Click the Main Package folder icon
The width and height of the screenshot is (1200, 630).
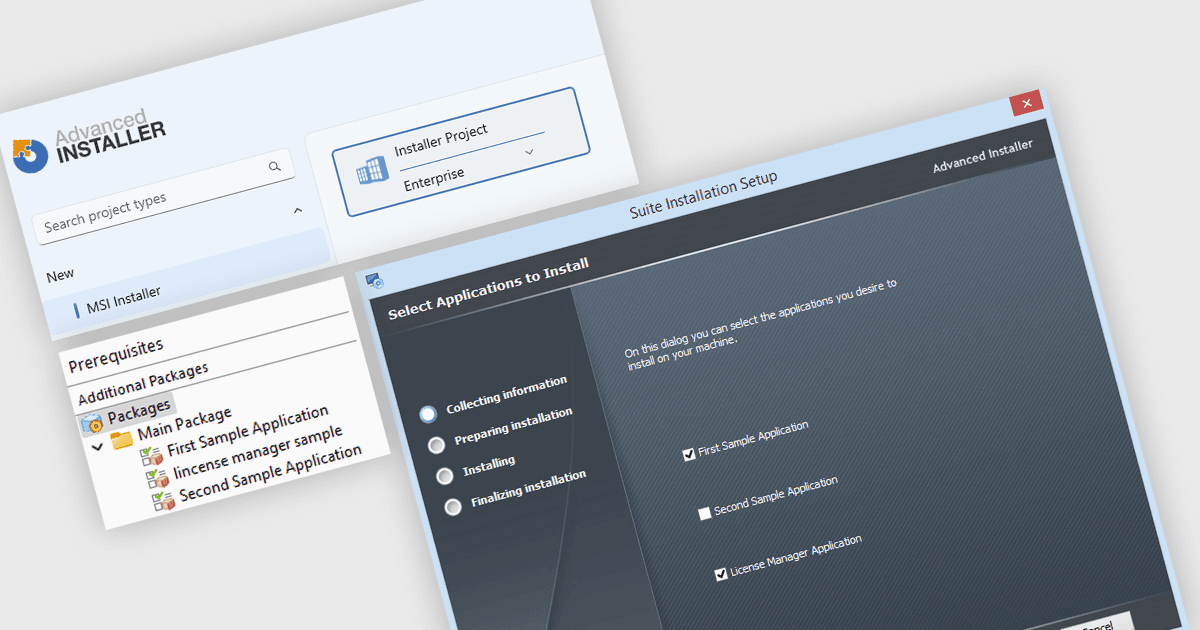coord(122,439)
